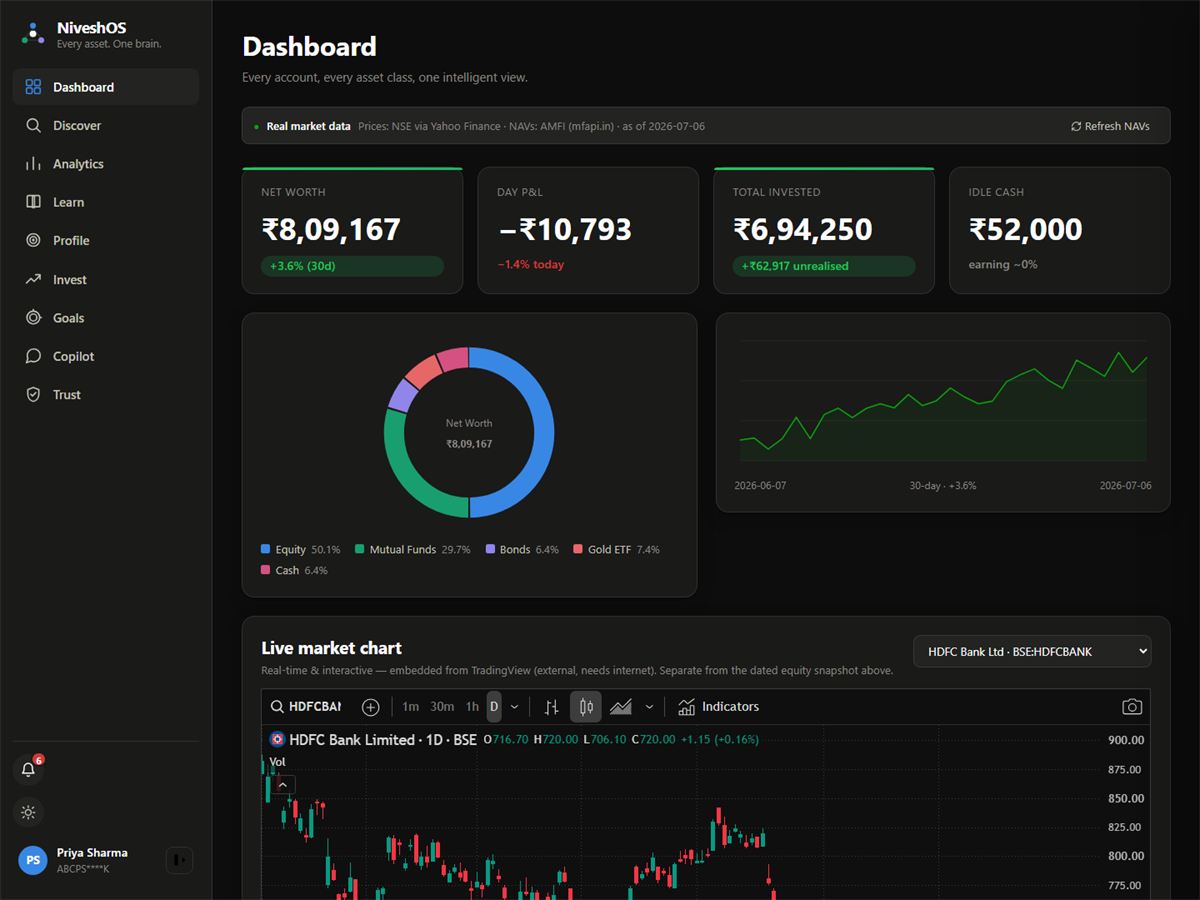This screenshot has height=900, width=1200.
Task: Click the compare or add symbol plus icon
Action: click(371, 707)
